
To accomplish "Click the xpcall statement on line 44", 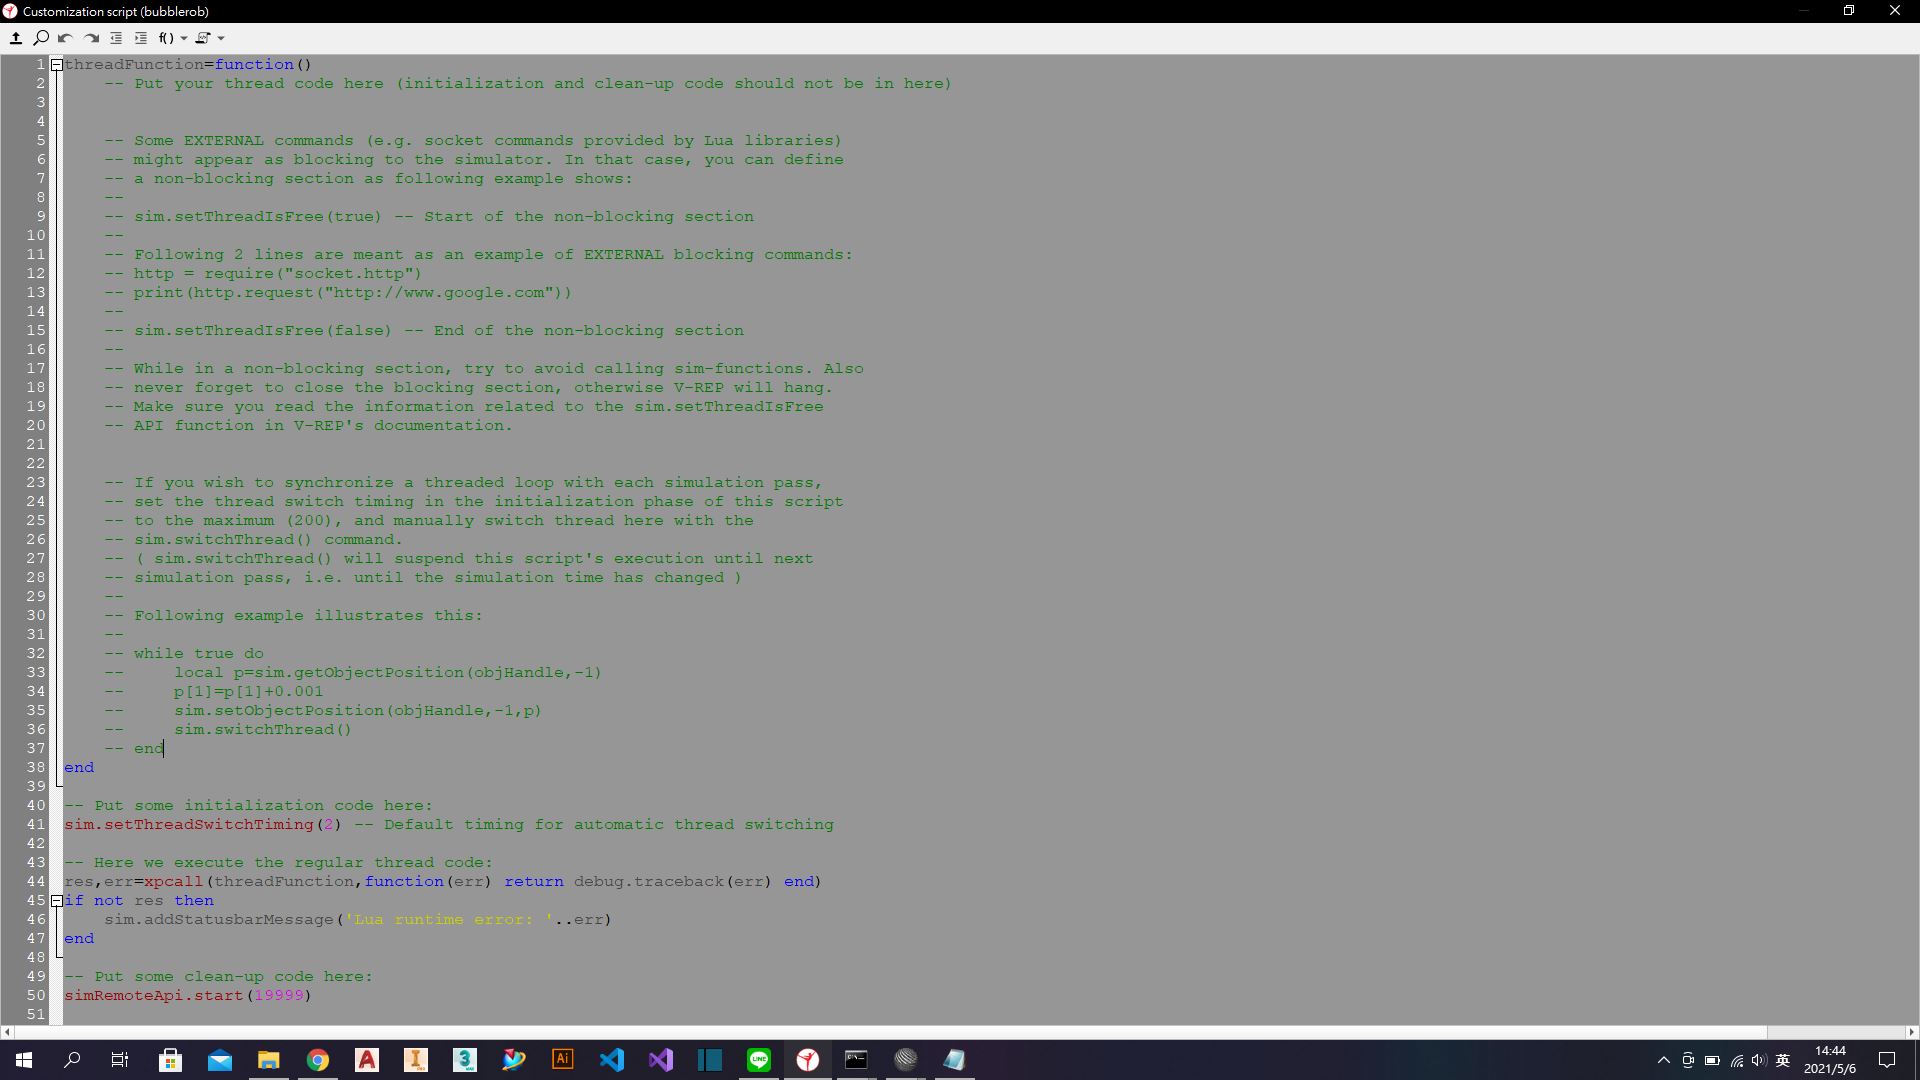I will [x=443, y=881].
